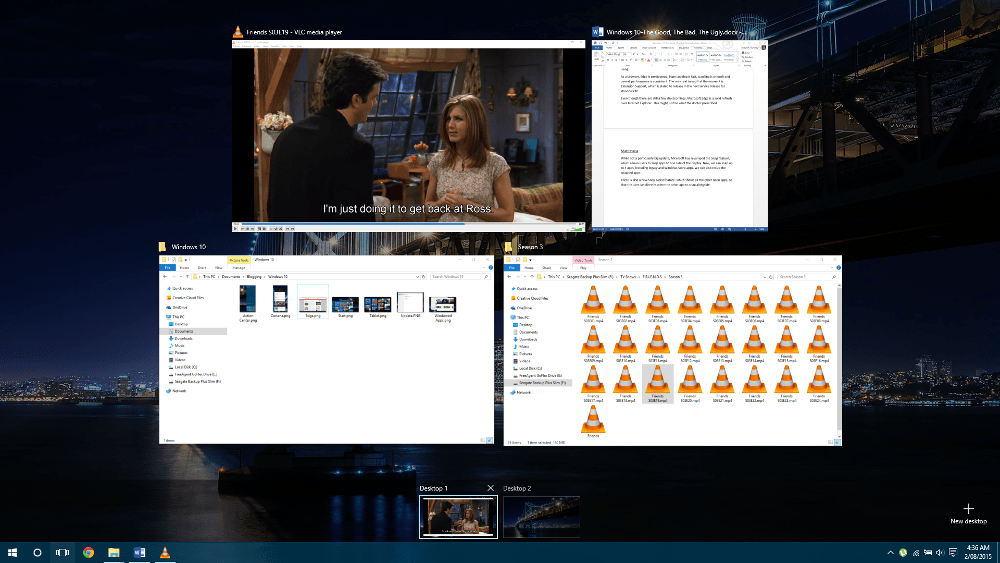This screenshot has height=563, width=1000.
Task: Switch the Windows 10 explorer window to details view toggle
Action: point(483,441)
